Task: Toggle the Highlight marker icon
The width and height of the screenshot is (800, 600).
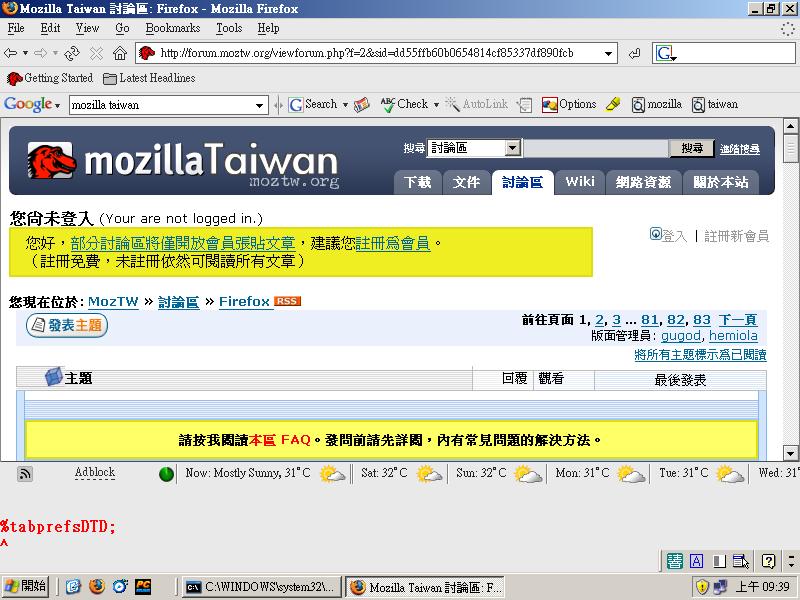Action: (613, 104)
